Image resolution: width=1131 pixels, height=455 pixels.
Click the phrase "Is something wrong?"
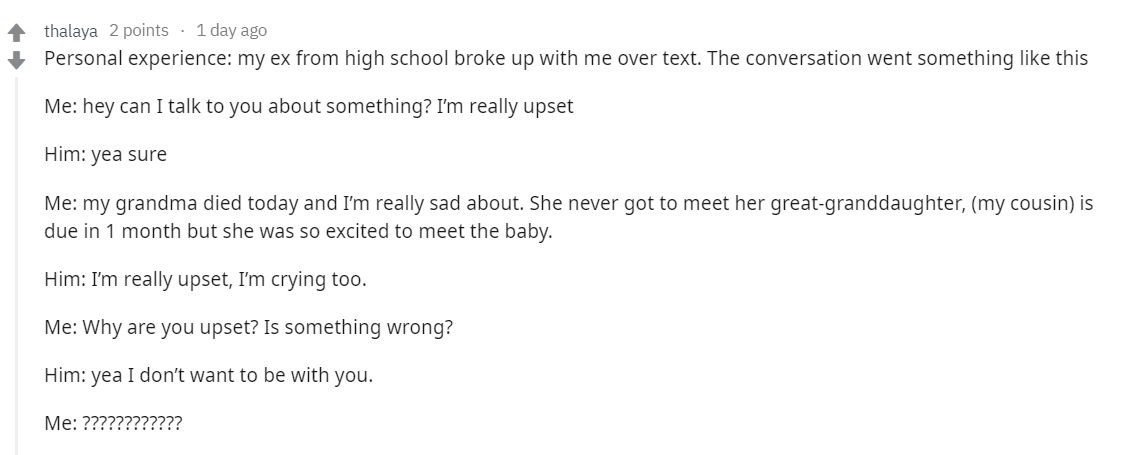(x=358, y=328)
